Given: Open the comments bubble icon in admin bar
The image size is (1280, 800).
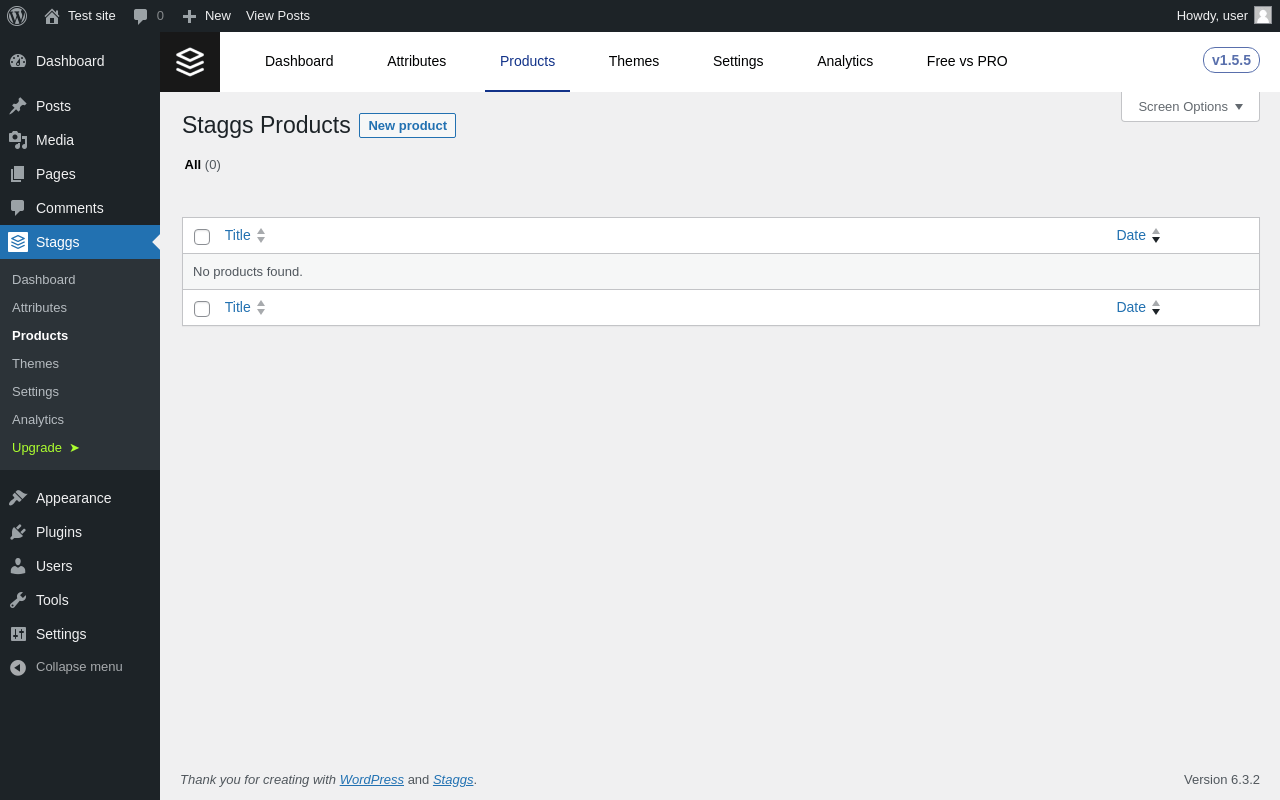Looking at the screenshot, I should [x=140, y=16].
